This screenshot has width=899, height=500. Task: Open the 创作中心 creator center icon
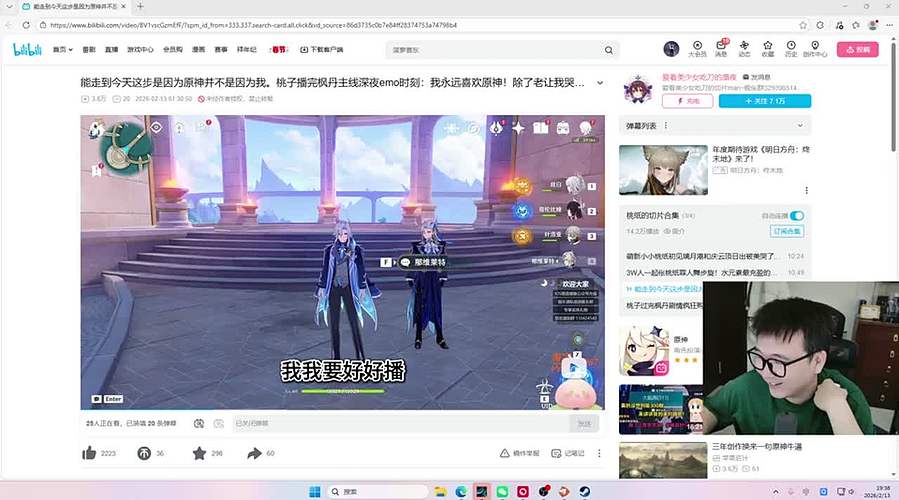pyautogui.click(x=815, y=49)
